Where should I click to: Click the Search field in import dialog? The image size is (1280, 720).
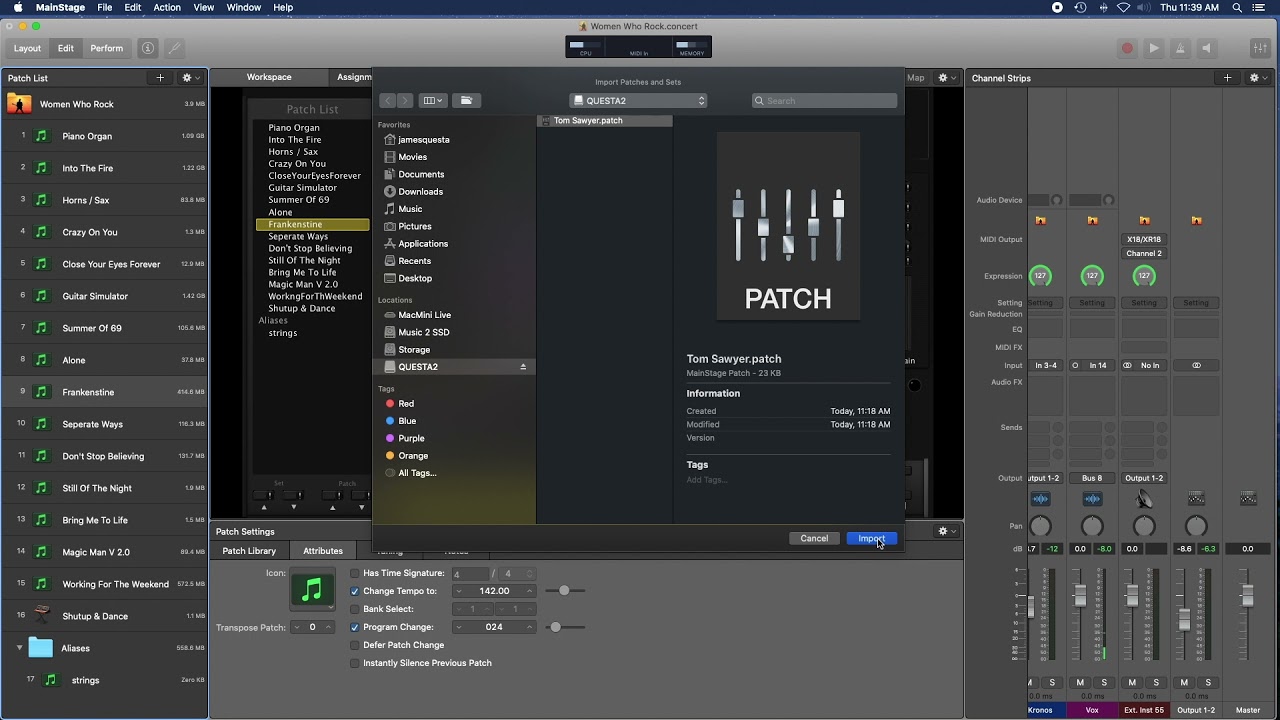[x=825, y=100]
